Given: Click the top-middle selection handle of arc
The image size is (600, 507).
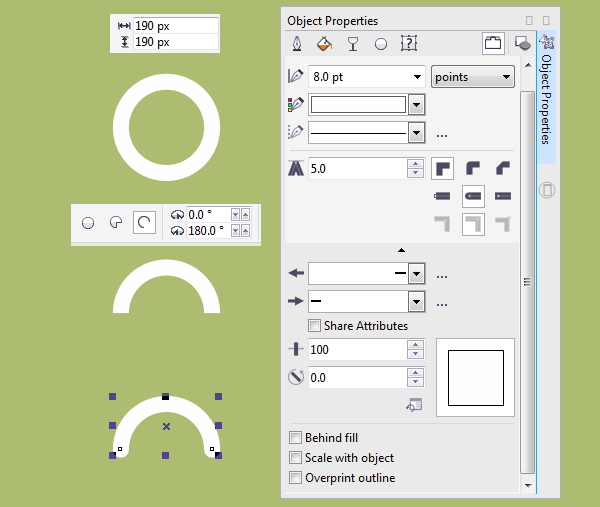Looking at the screenshot, I should pyautogui.click(x=165, y=396).
